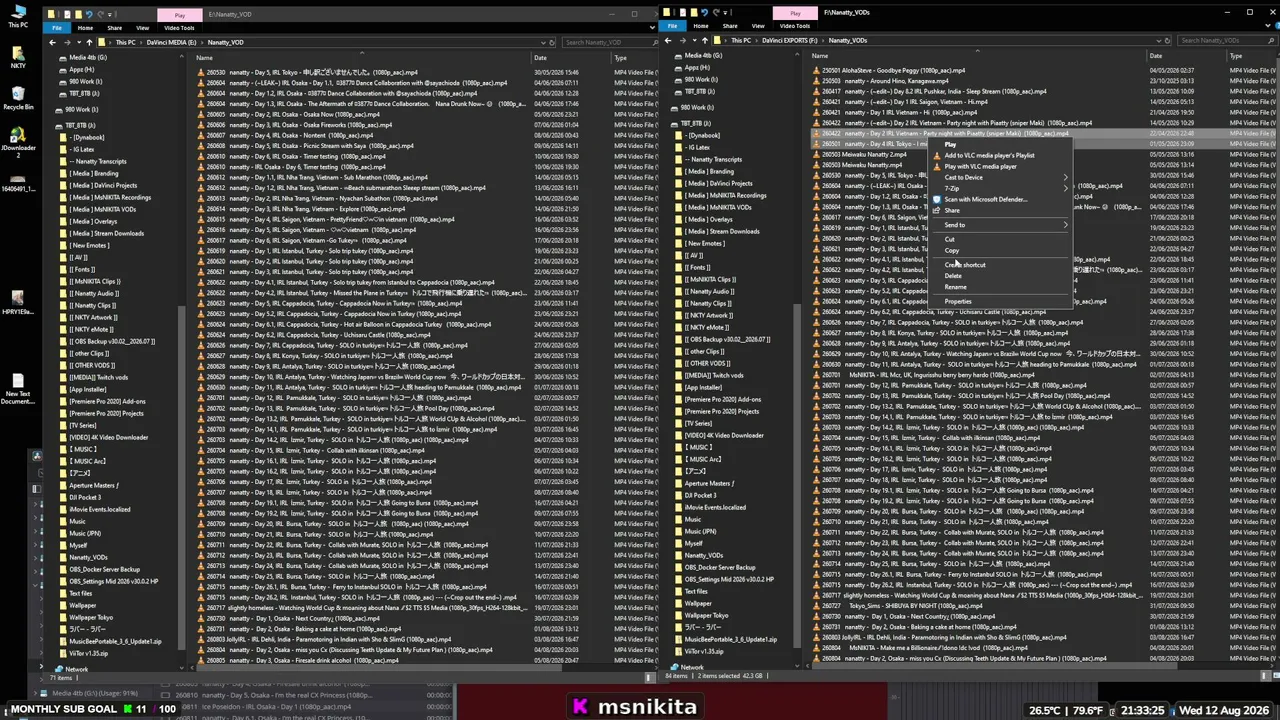Viewport: 1280px width, 720px height.
Task: Customize quick access toolbar in left window
Action: 111,14
